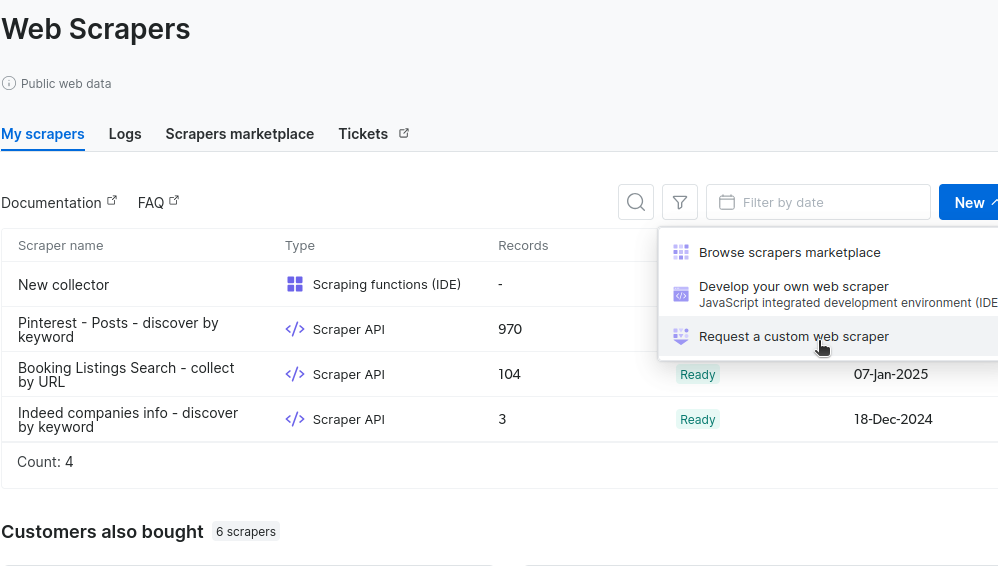998x566 pixels.
Task: Click the Scraping functions (IDE) grid icon
Action: click(295, 284)
